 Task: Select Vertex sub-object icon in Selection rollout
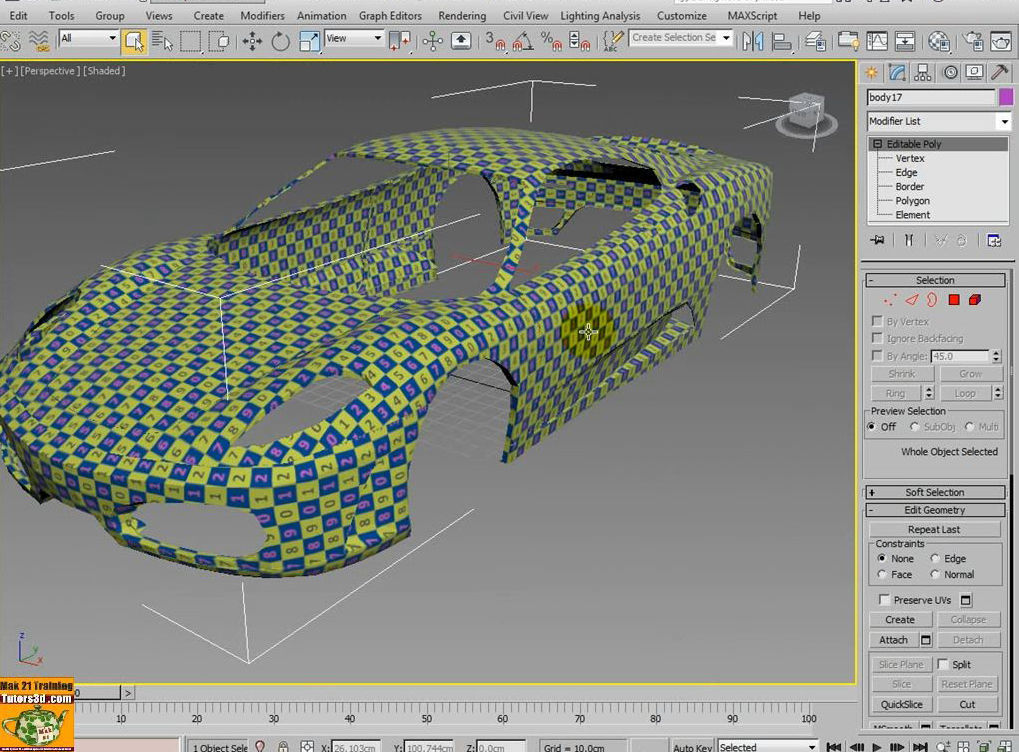889,300
